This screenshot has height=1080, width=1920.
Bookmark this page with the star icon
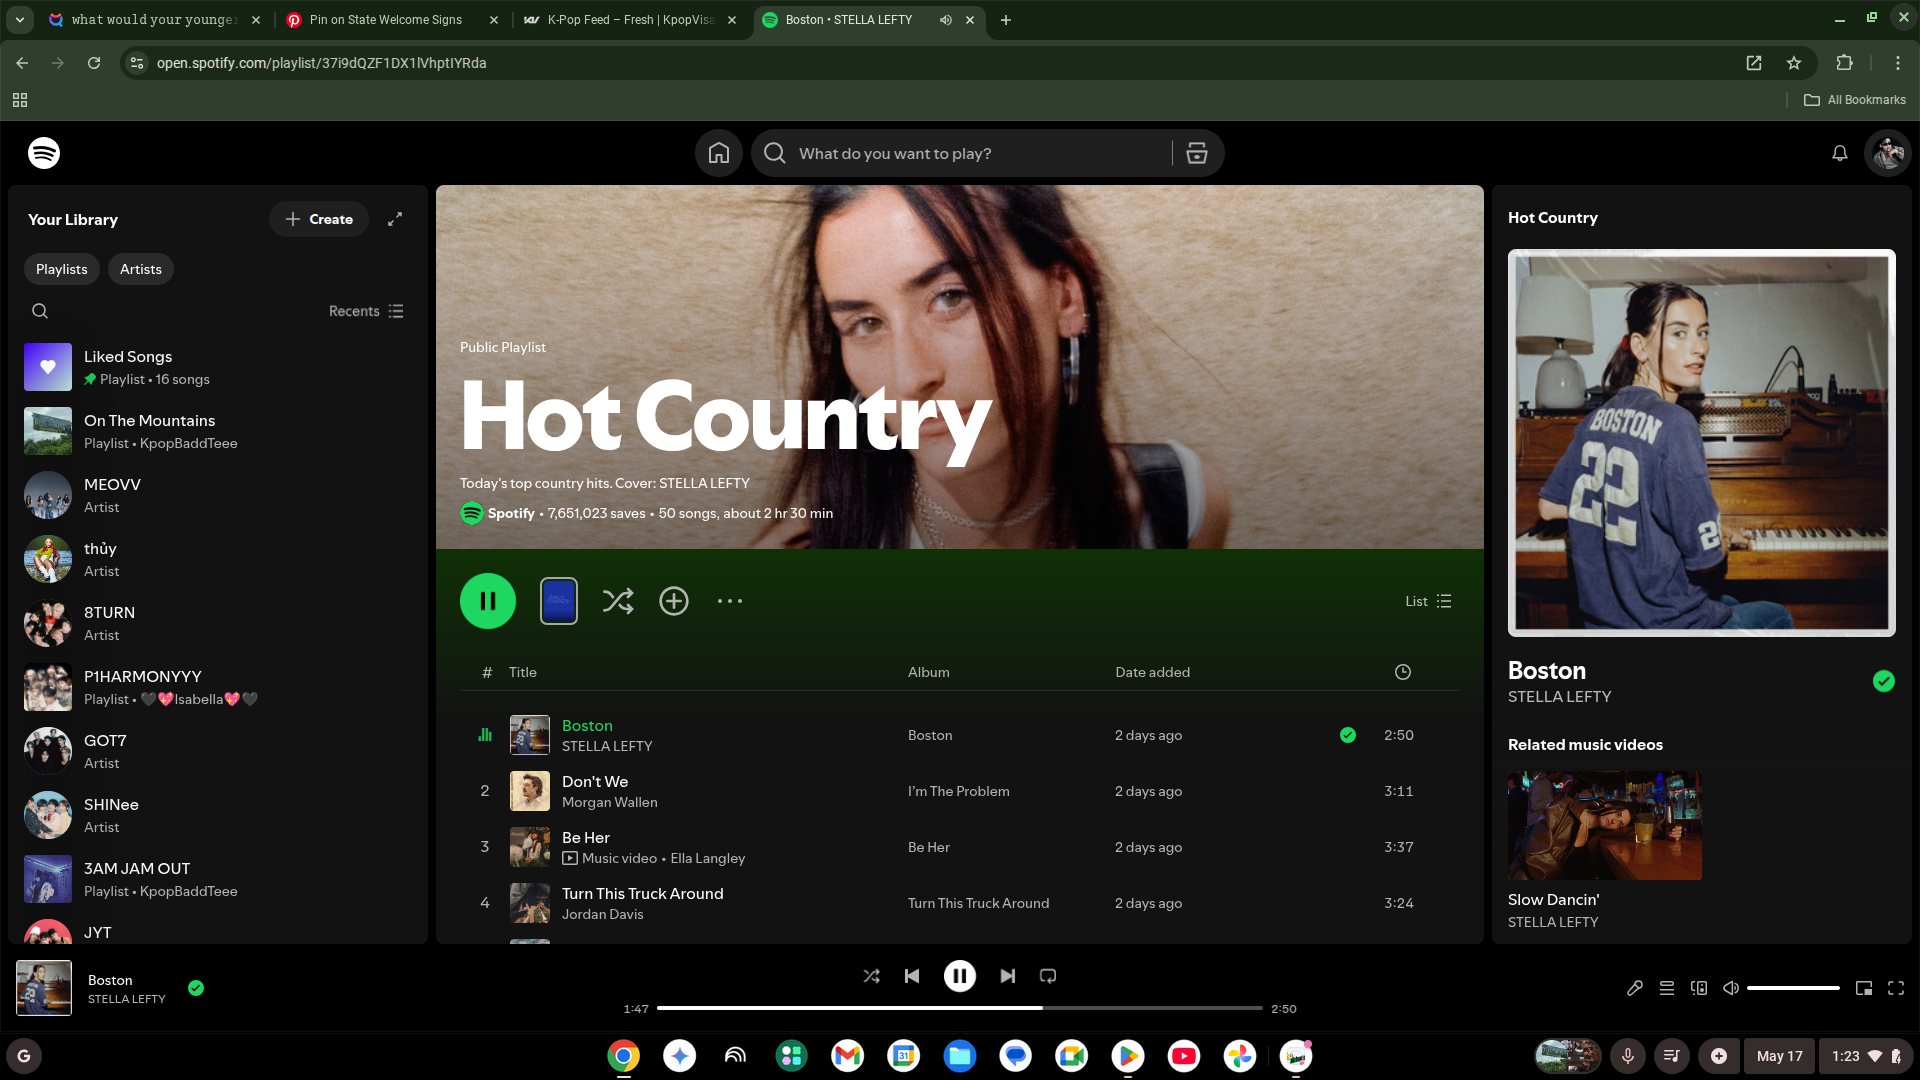pos(1794,63)
